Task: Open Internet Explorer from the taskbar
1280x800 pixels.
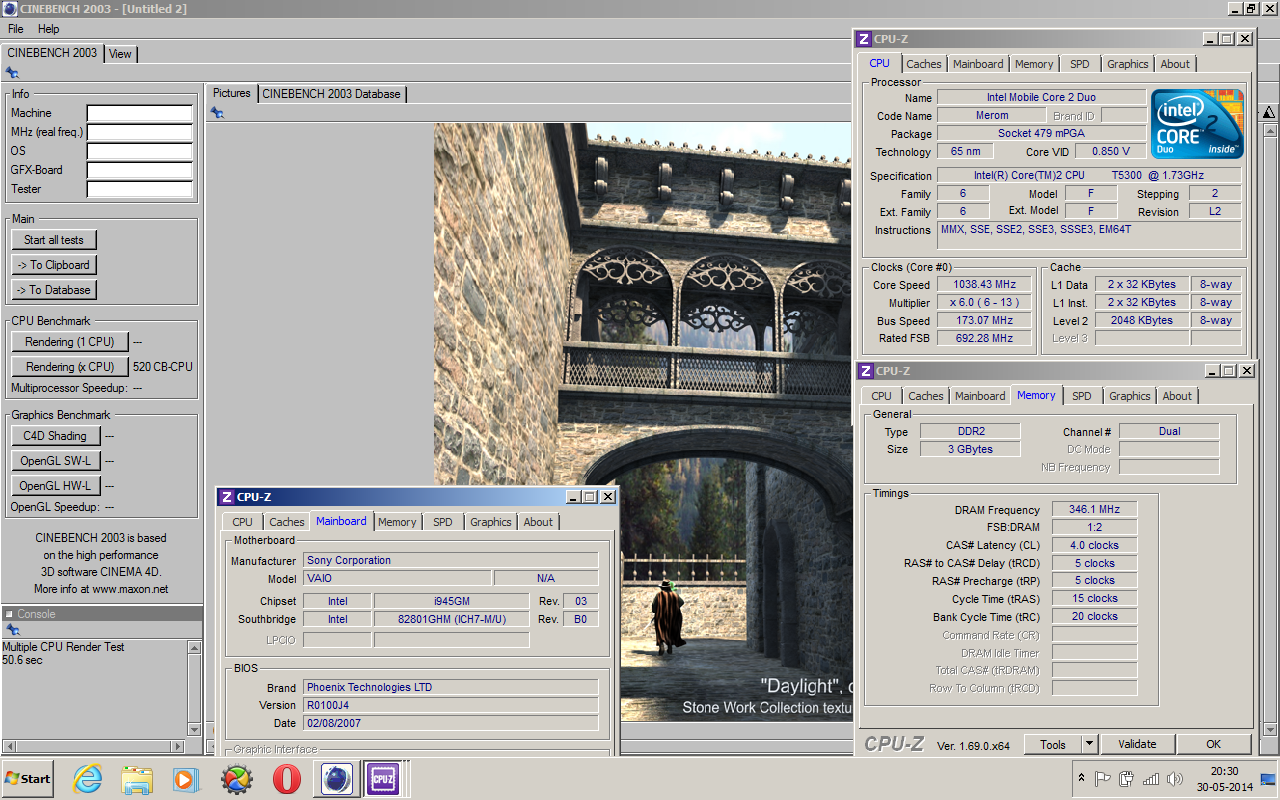Action: 88,779
